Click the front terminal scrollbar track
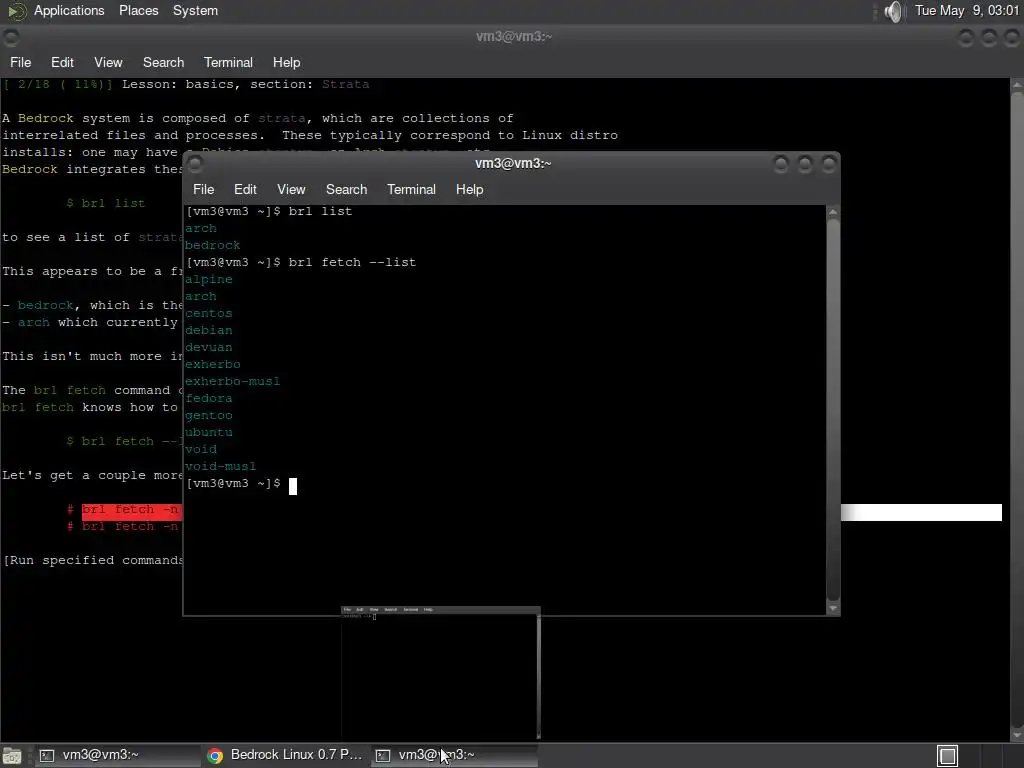The height and width of the screenshot is (768, 1024). click(833, 409)
